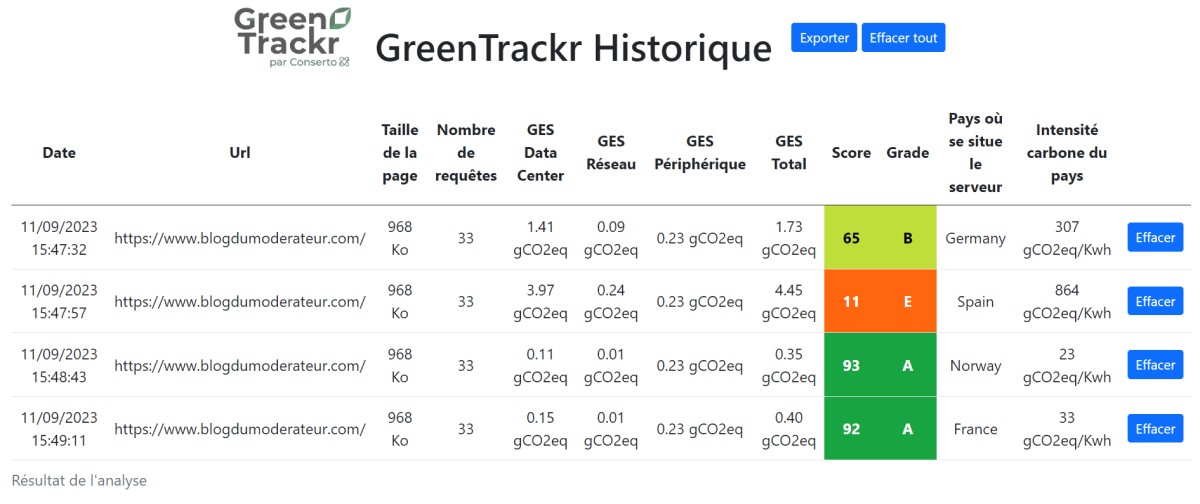
Task: Click the Effacer tout button
Action: pos(903,38)
